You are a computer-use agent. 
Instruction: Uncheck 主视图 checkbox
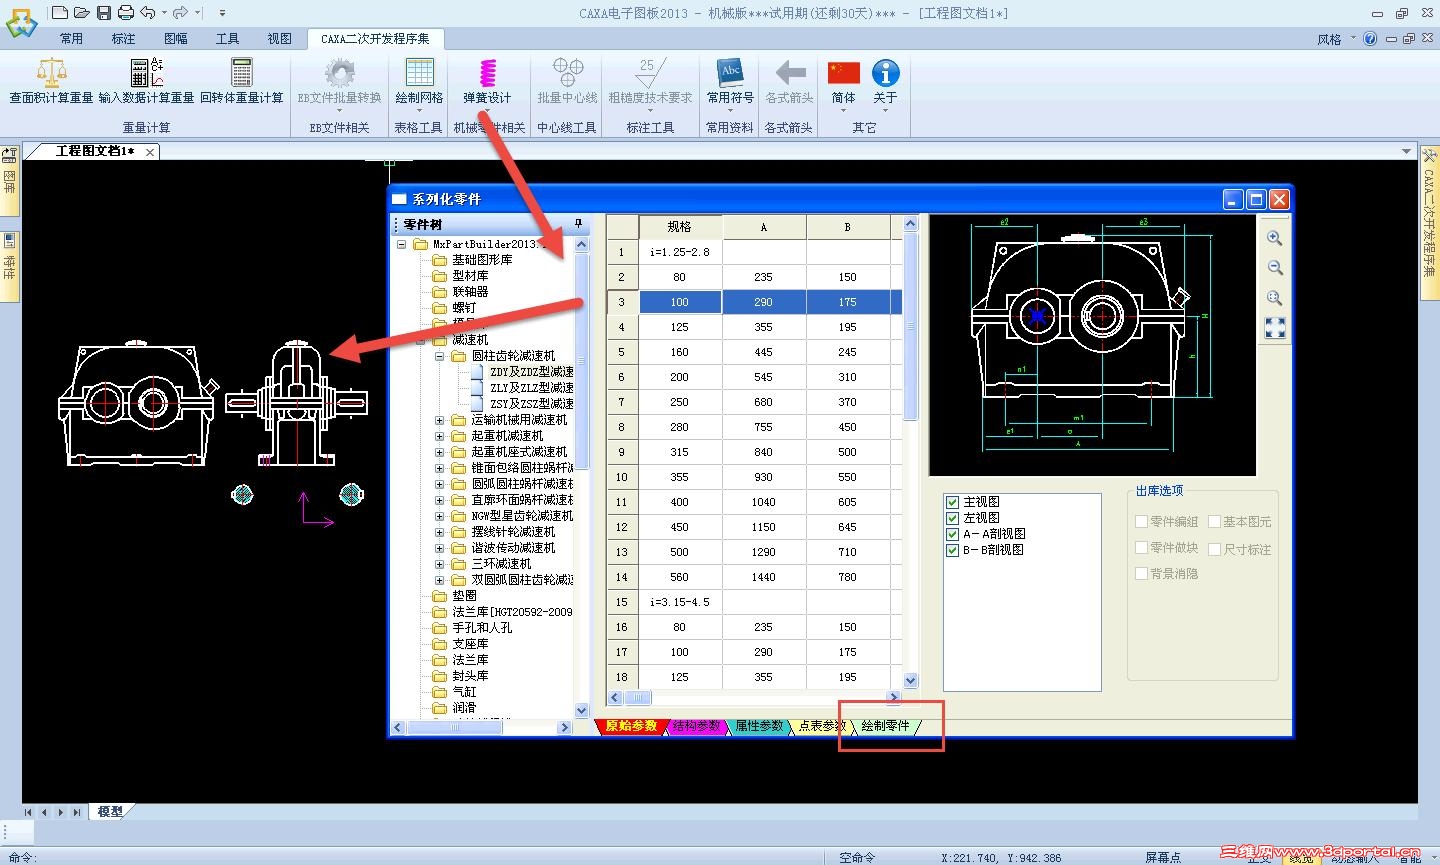coord(952,502)
